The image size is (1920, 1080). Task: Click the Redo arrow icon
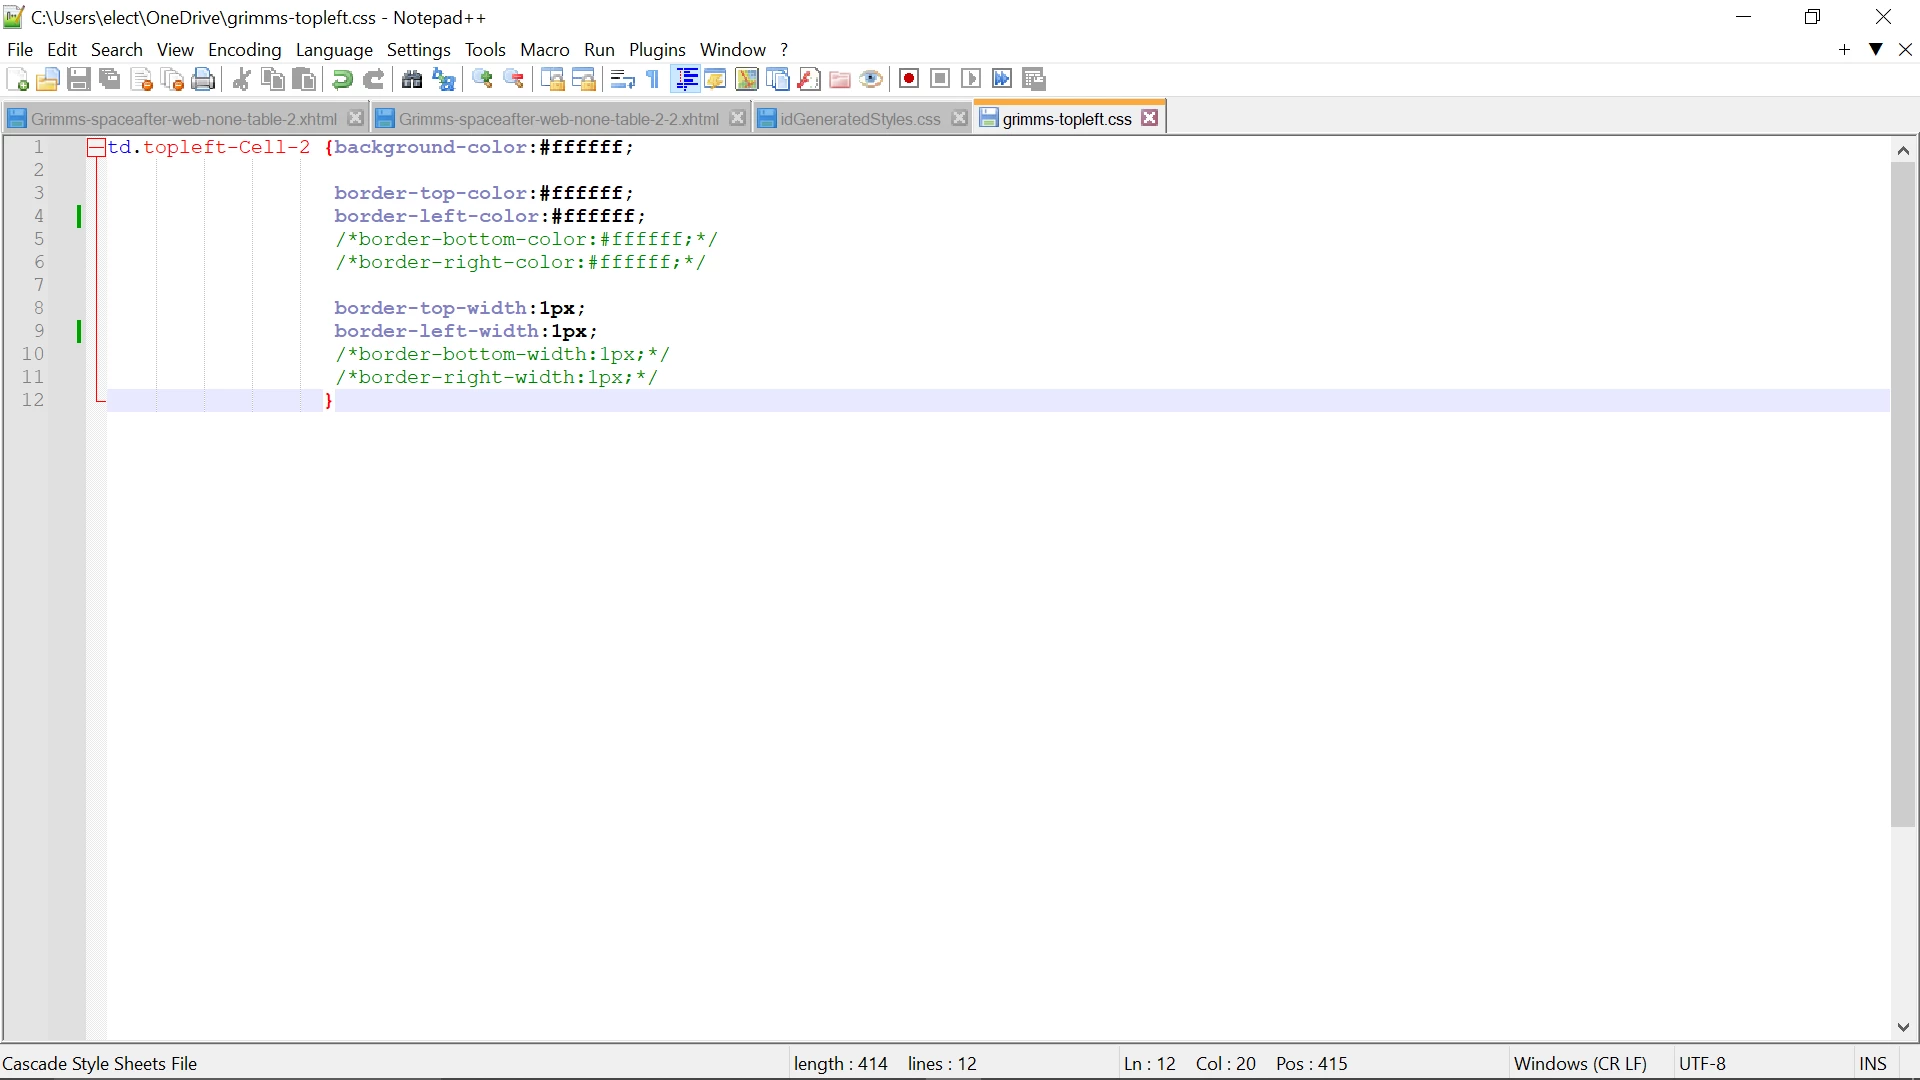coord(374,80)
